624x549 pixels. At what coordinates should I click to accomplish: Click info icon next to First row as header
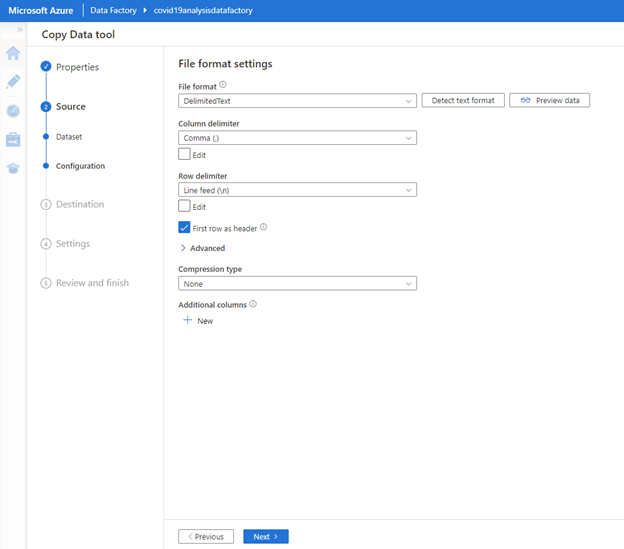click(263, 227)
